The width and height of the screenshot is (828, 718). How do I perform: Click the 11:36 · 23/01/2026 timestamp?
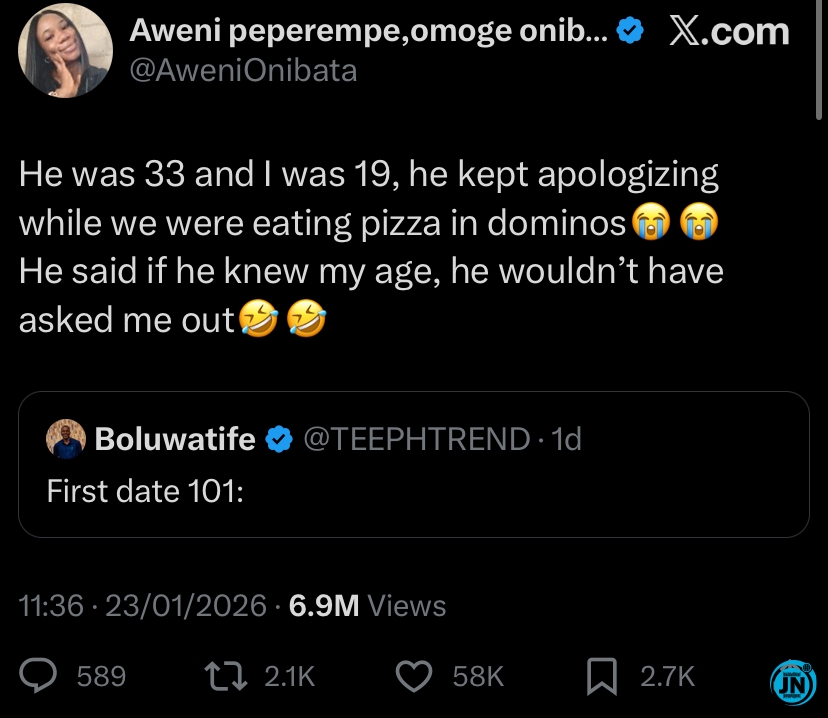[x=143, y=605]
